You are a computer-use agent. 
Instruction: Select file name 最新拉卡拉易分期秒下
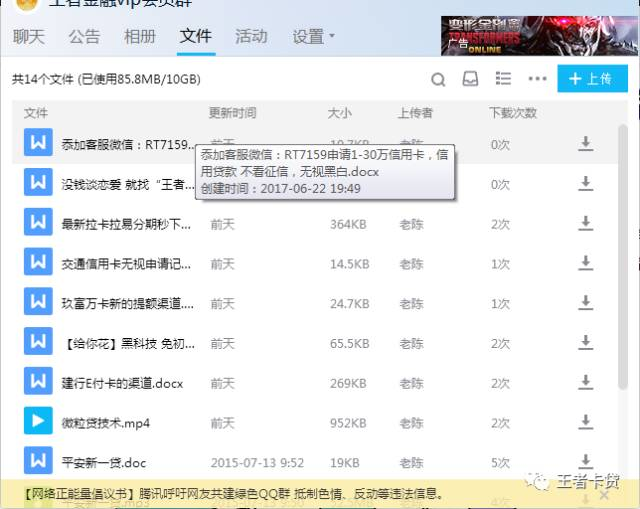pos(126,224)
